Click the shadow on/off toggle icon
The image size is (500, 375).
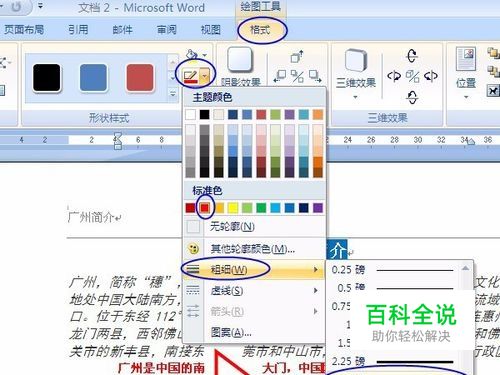click(297, 77)
